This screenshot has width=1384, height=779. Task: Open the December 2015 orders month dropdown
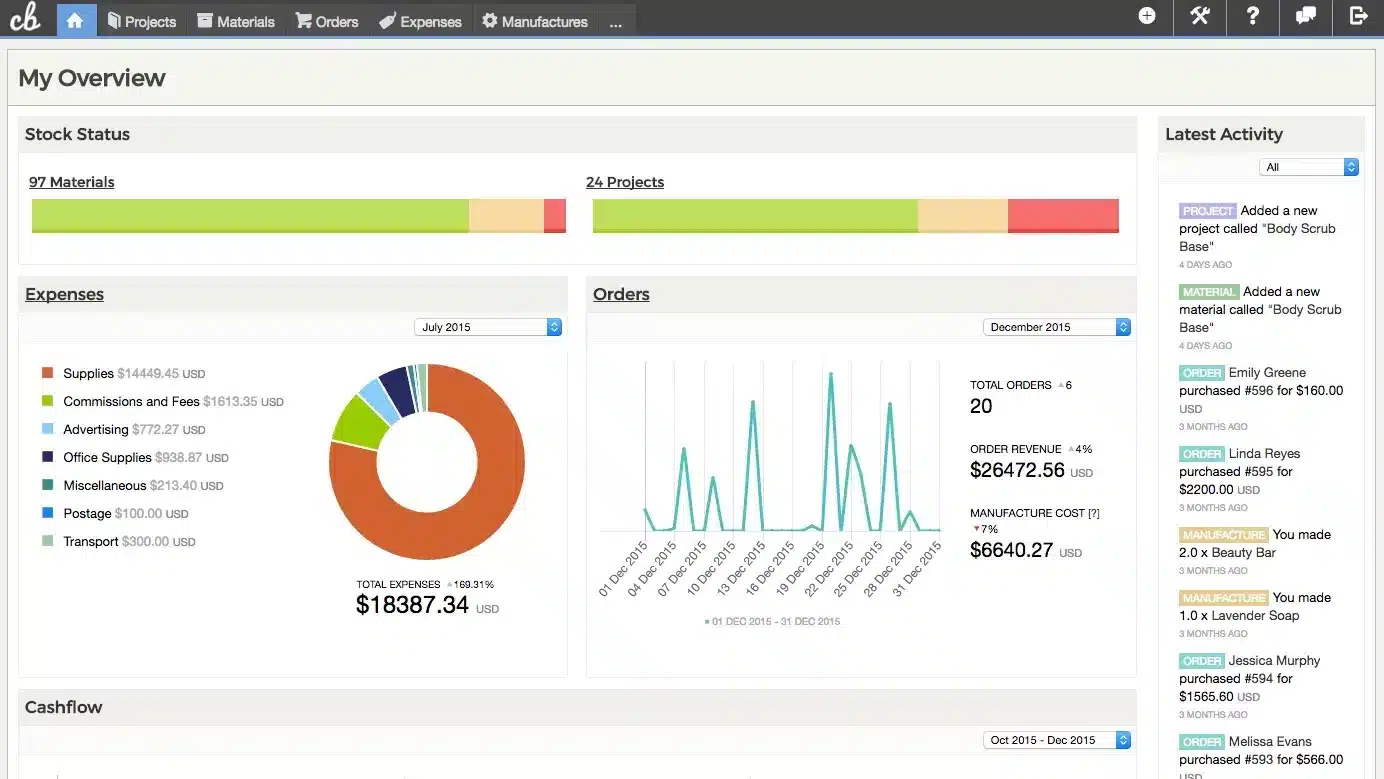(1057, 327)
